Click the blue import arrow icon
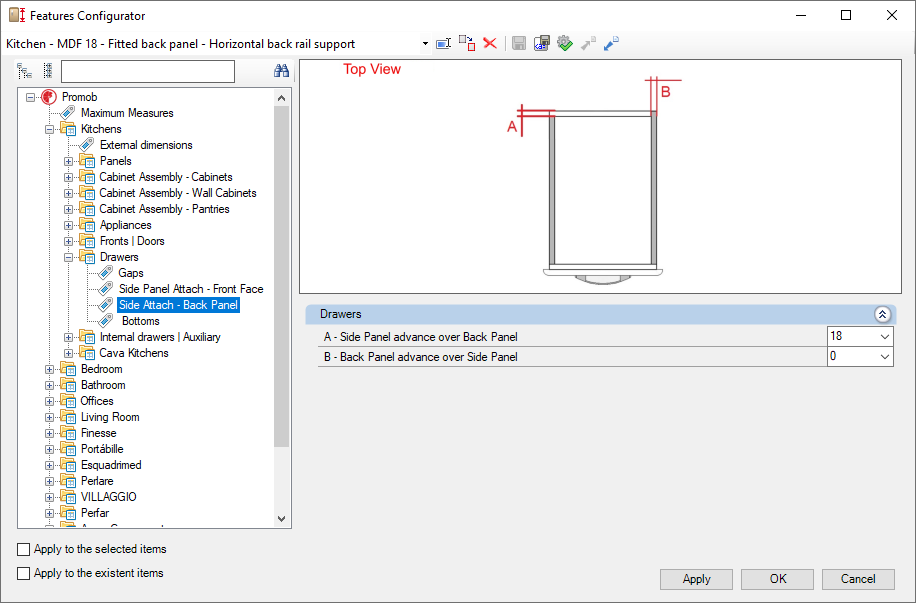The width and height of the screenshot is (916, 603). pyautogui.click(x=611, y=43)
